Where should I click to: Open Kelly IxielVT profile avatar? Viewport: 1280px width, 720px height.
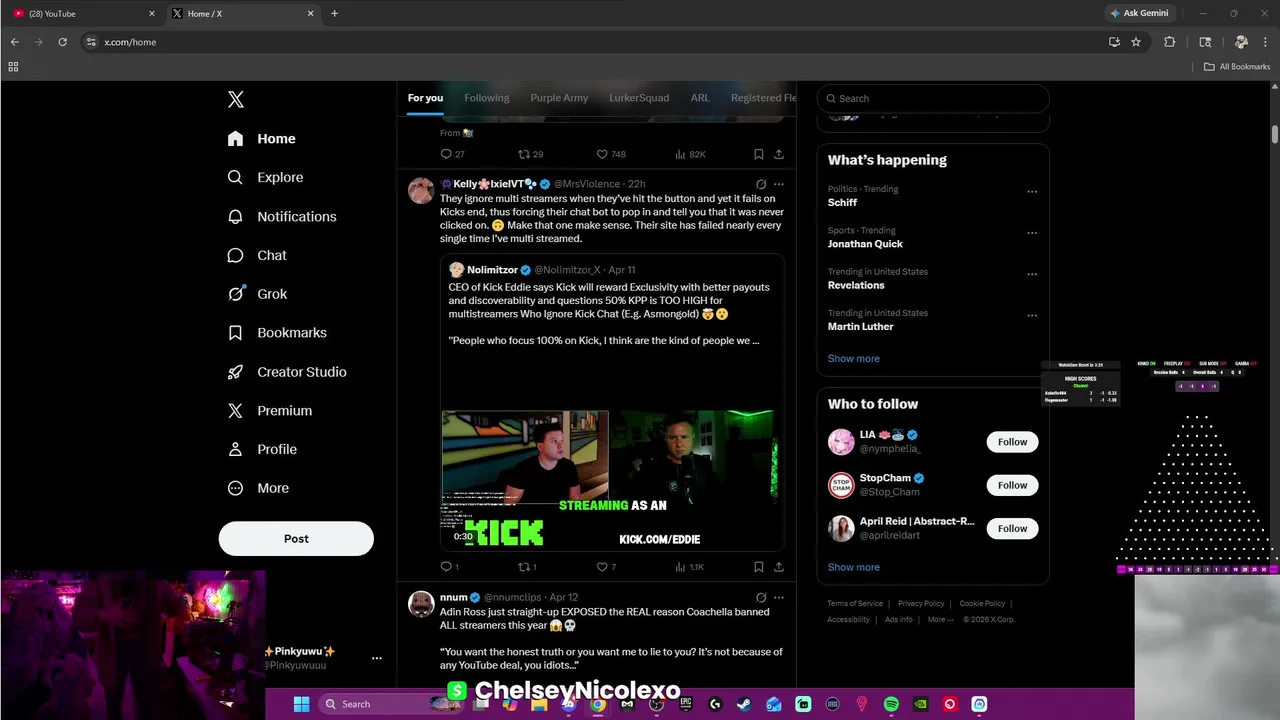point(421,190)
